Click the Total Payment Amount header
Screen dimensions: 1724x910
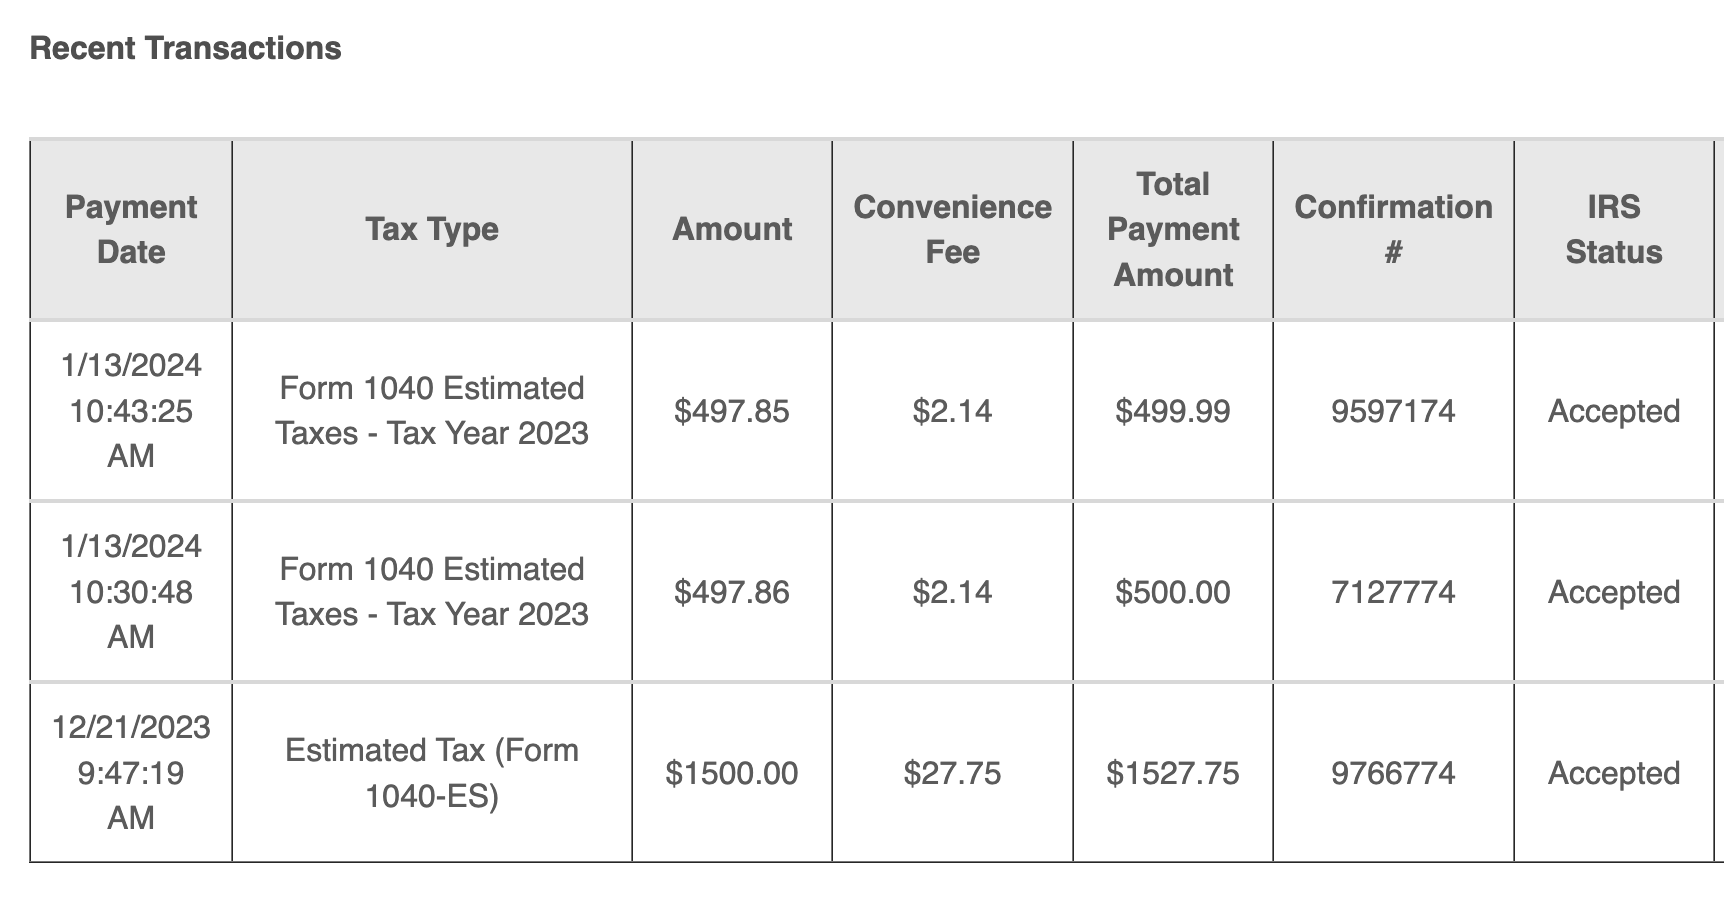(x=1173, y=230)
